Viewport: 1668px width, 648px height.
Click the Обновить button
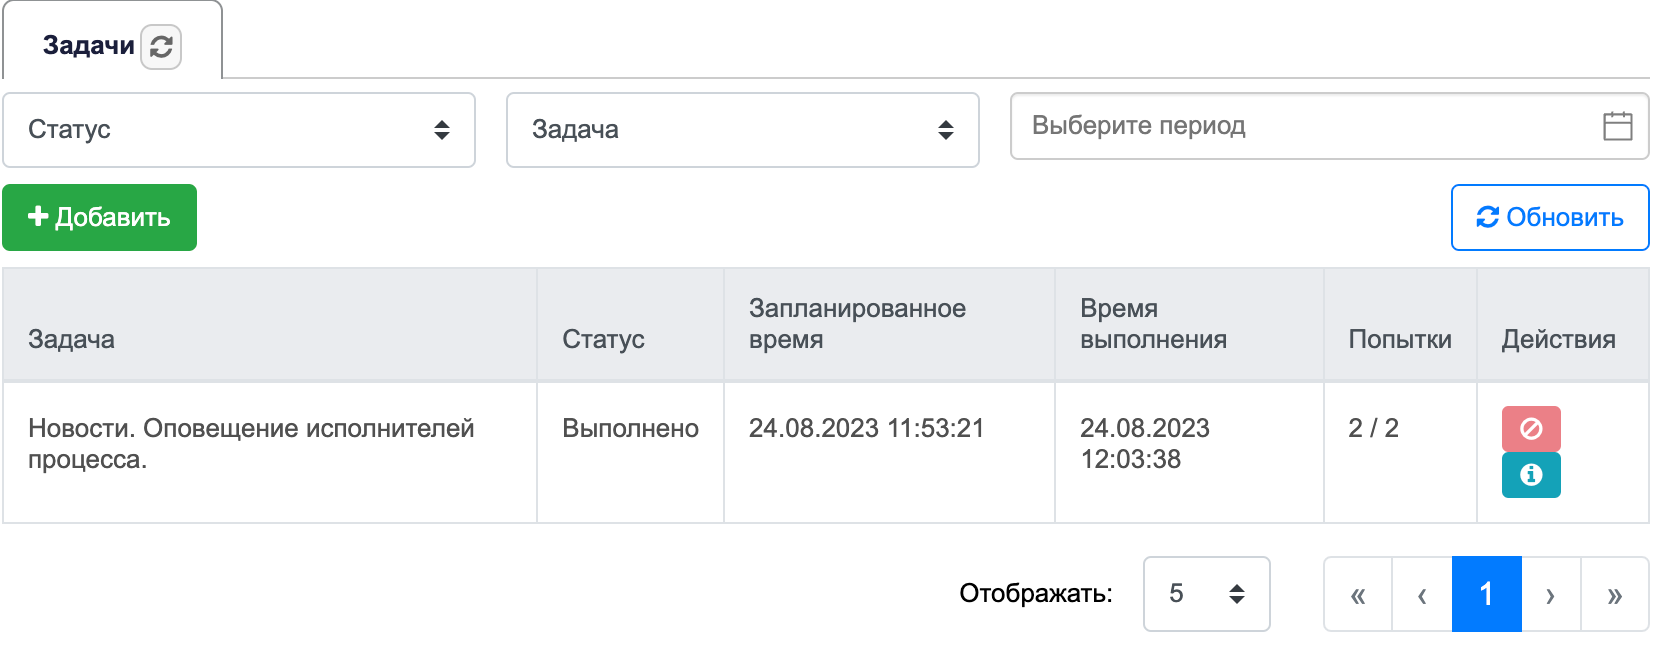coord(1550,217)
